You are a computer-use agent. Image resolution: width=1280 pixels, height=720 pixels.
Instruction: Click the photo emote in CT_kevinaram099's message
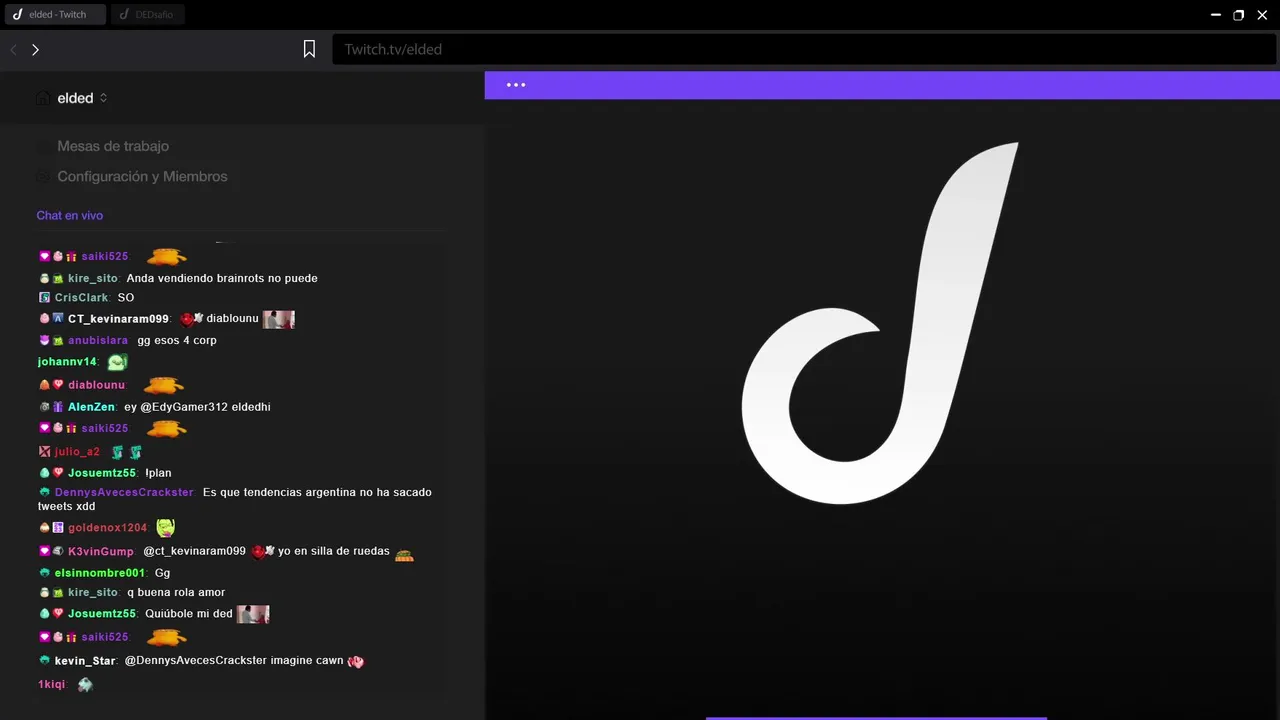[279, 319]
